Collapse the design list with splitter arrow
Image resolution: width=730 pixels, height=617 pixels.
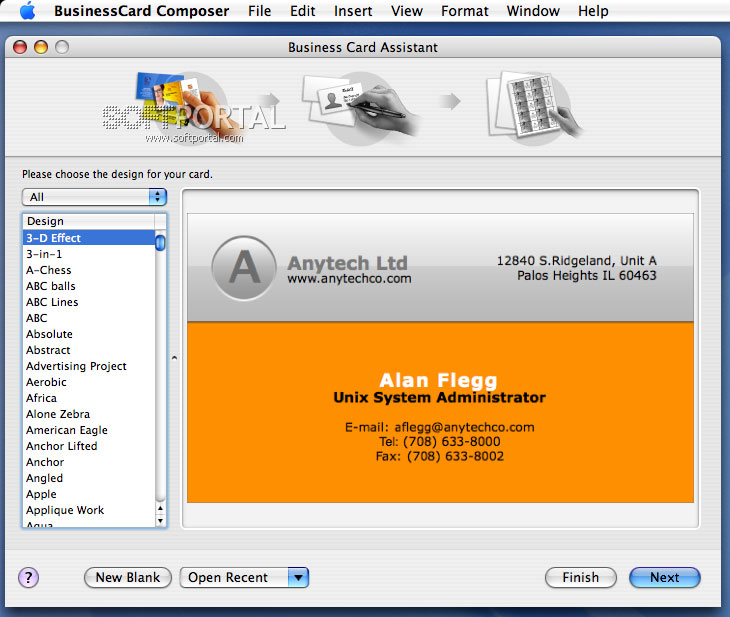175,358
